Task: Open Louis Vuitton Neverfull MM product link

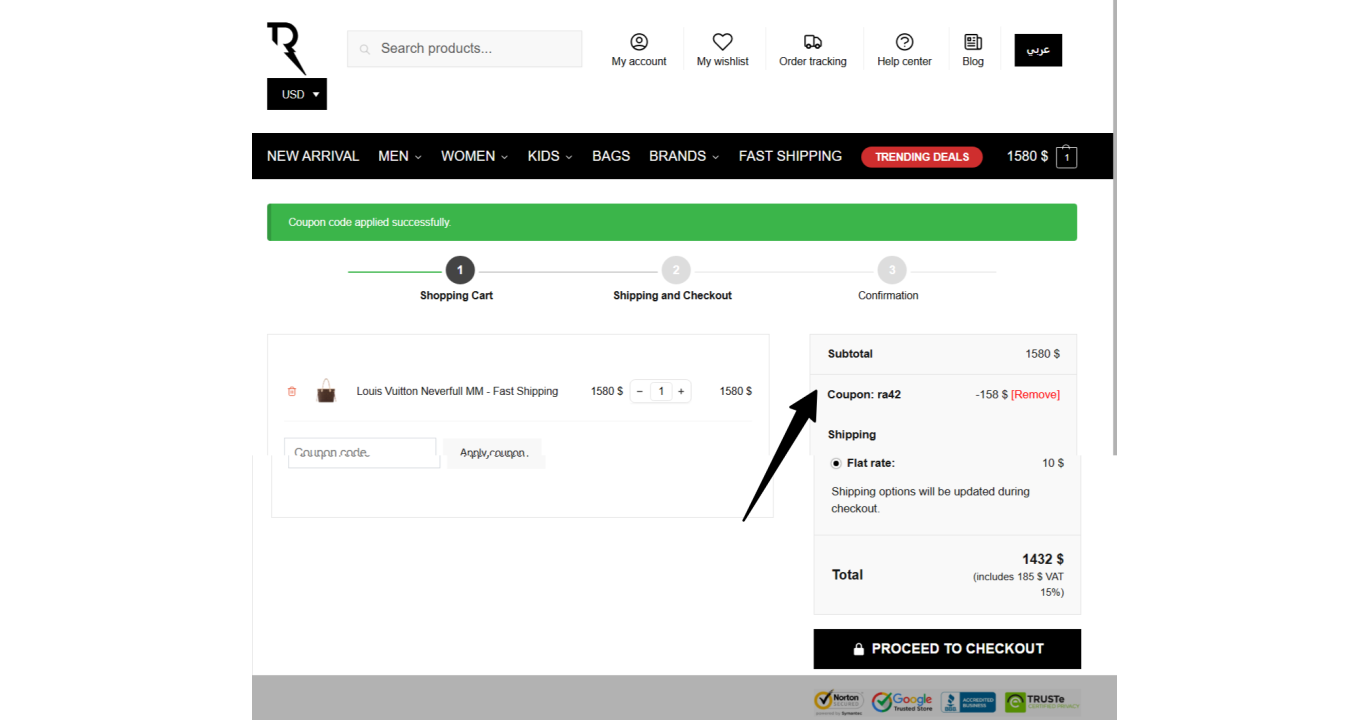Action: point(457,391)
